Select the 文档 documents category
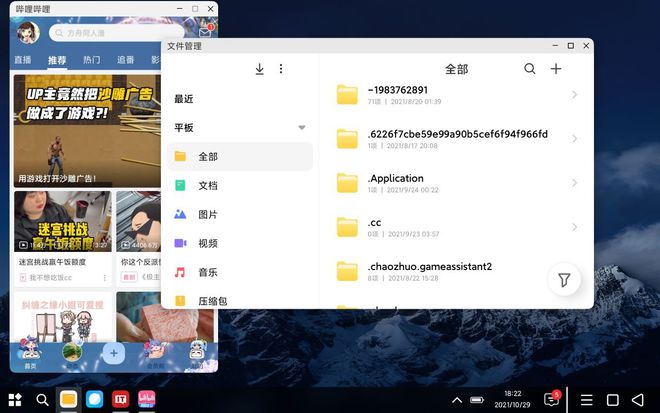The image size is (660, 413). point(240,185)
